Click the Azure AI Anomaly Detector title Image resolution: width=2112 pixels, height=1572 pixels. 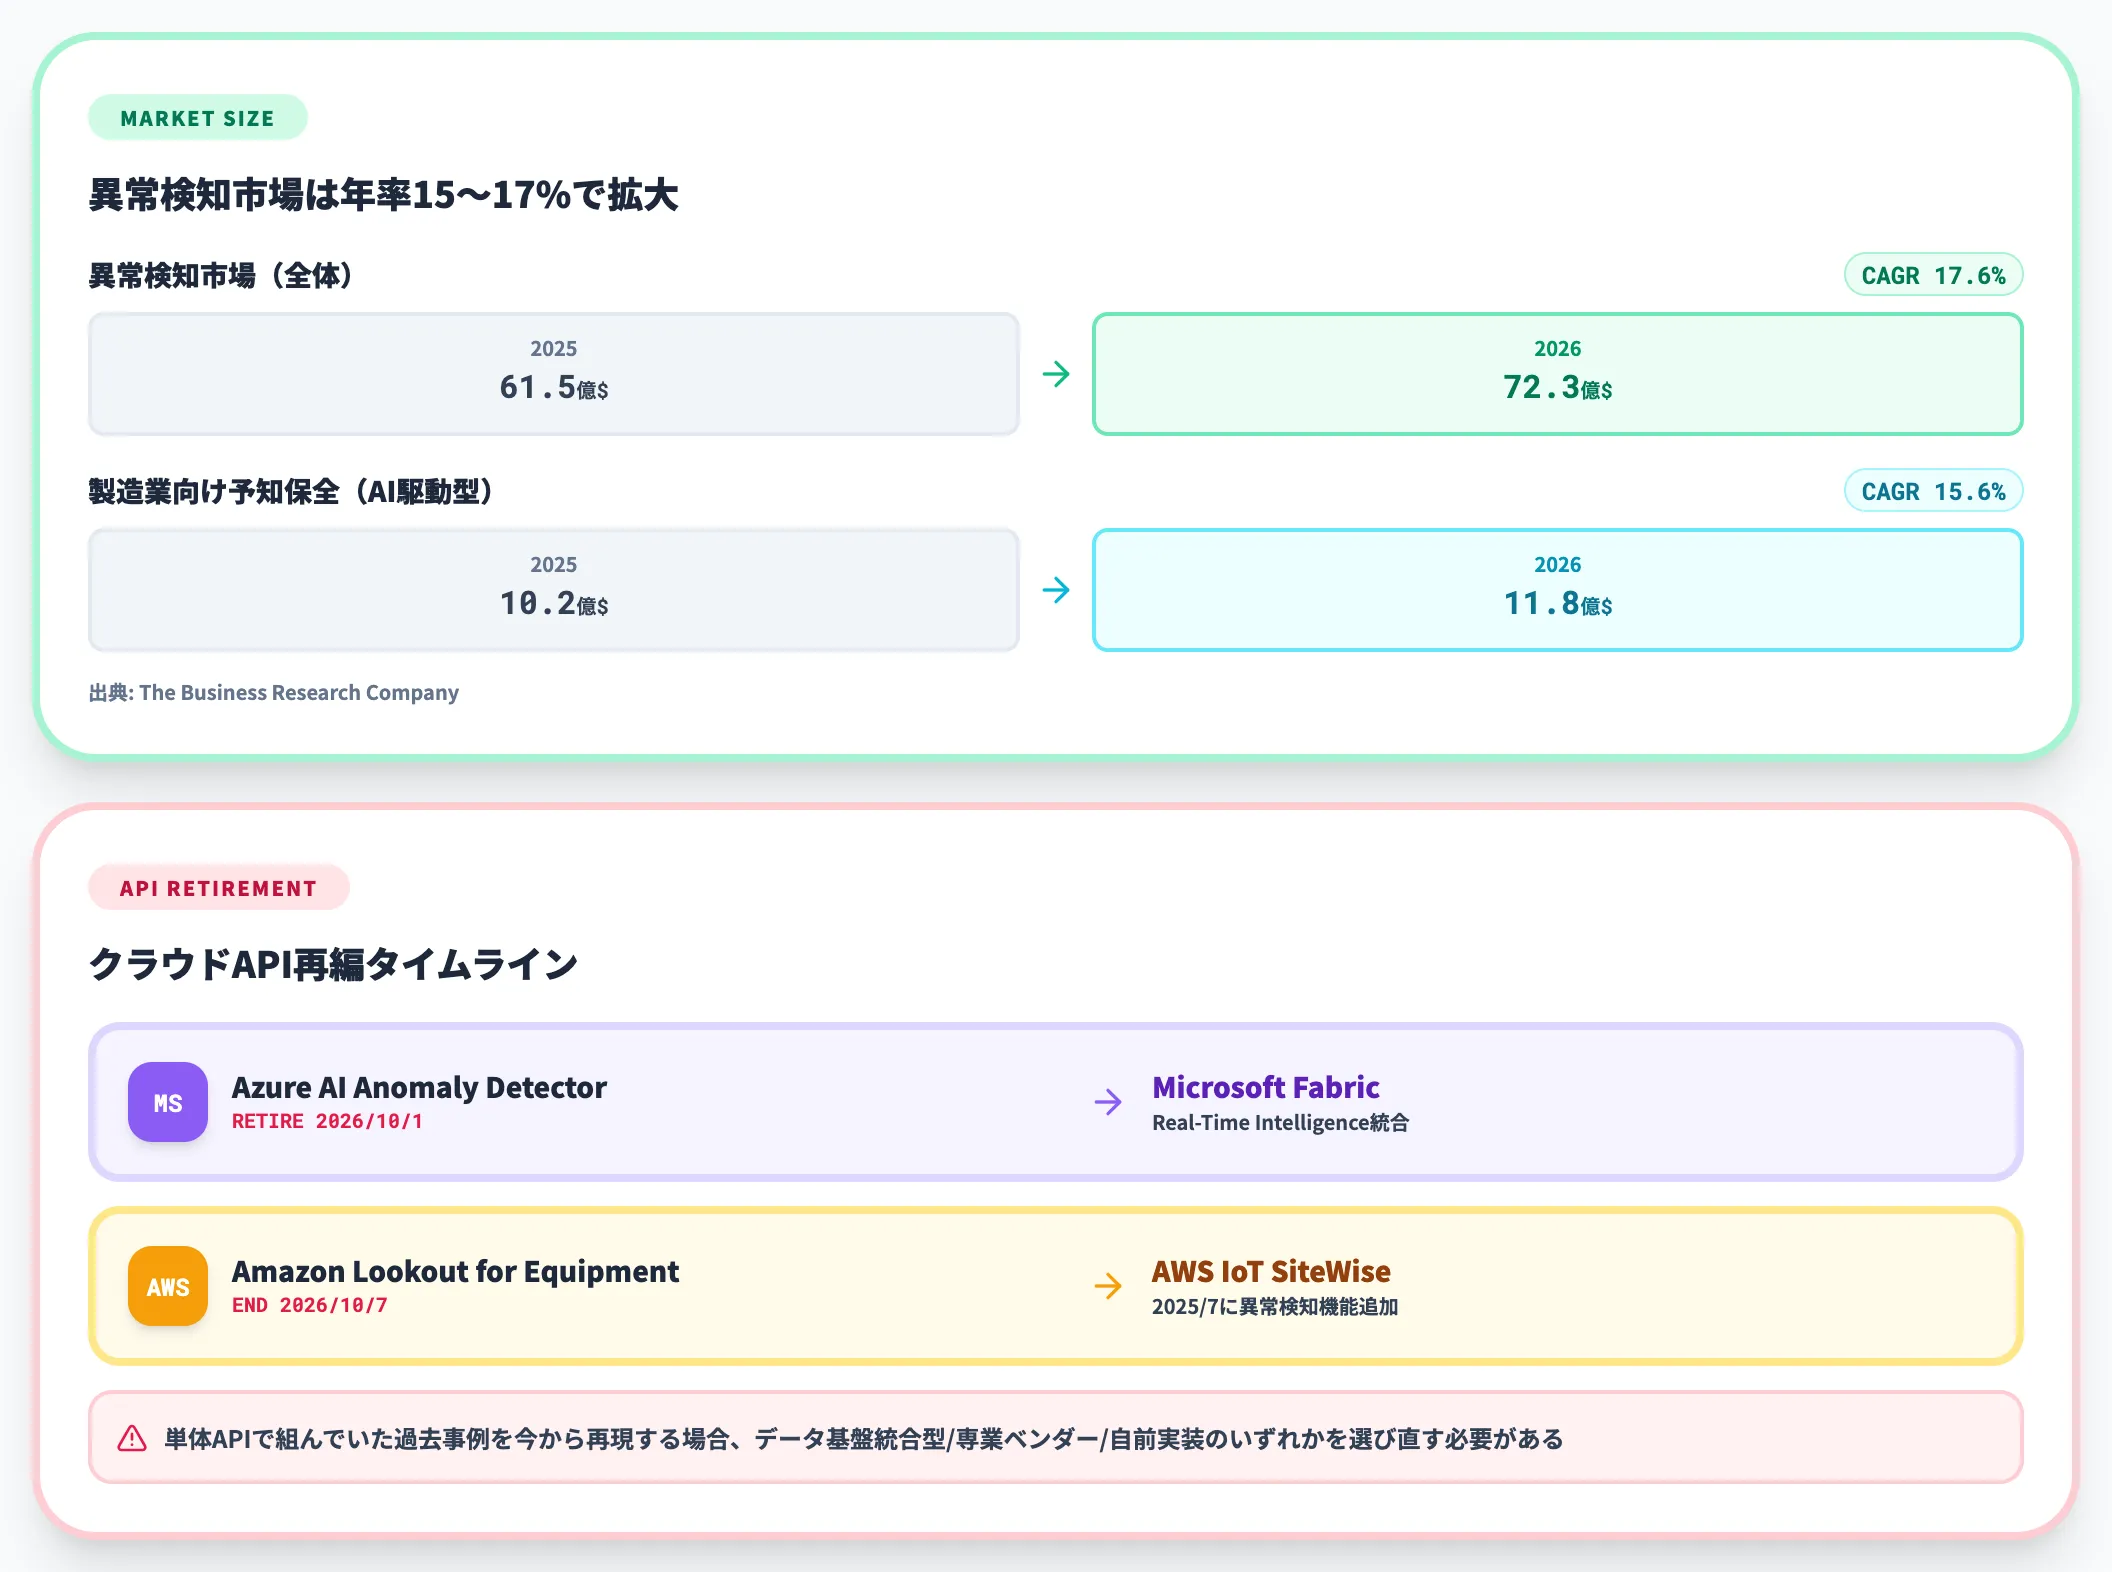coord(419,1087)
